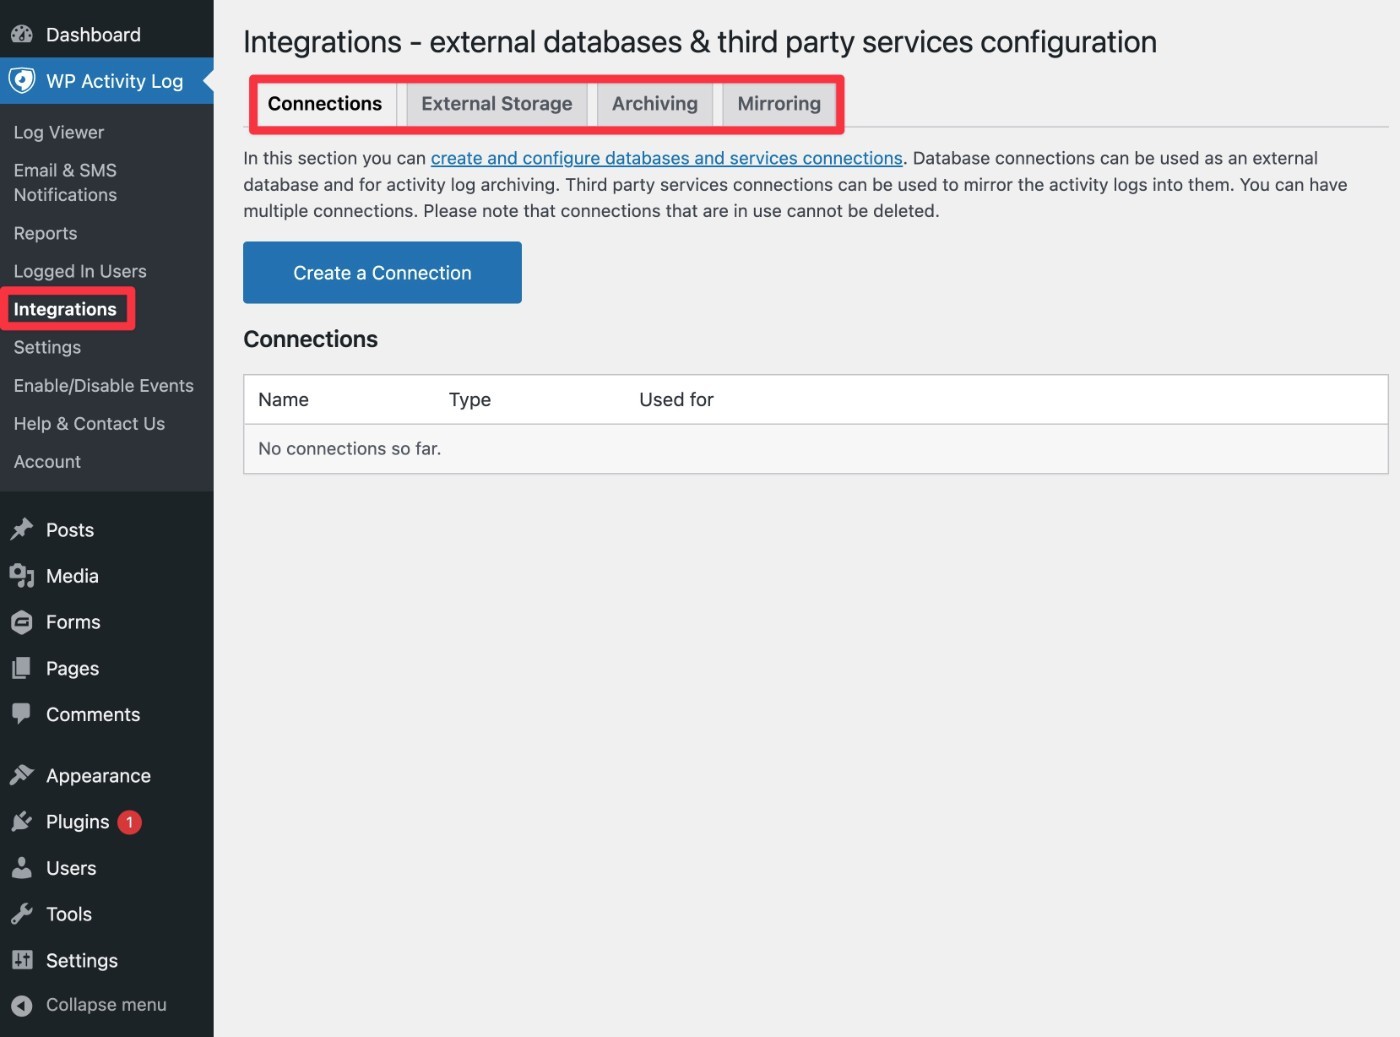Click the Dashboard gauge icon

(22, 35)
